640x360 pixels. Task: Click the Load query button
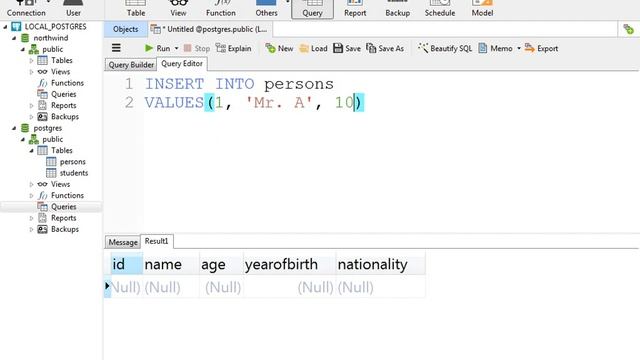pyautogui.click(x=313, y=48)
